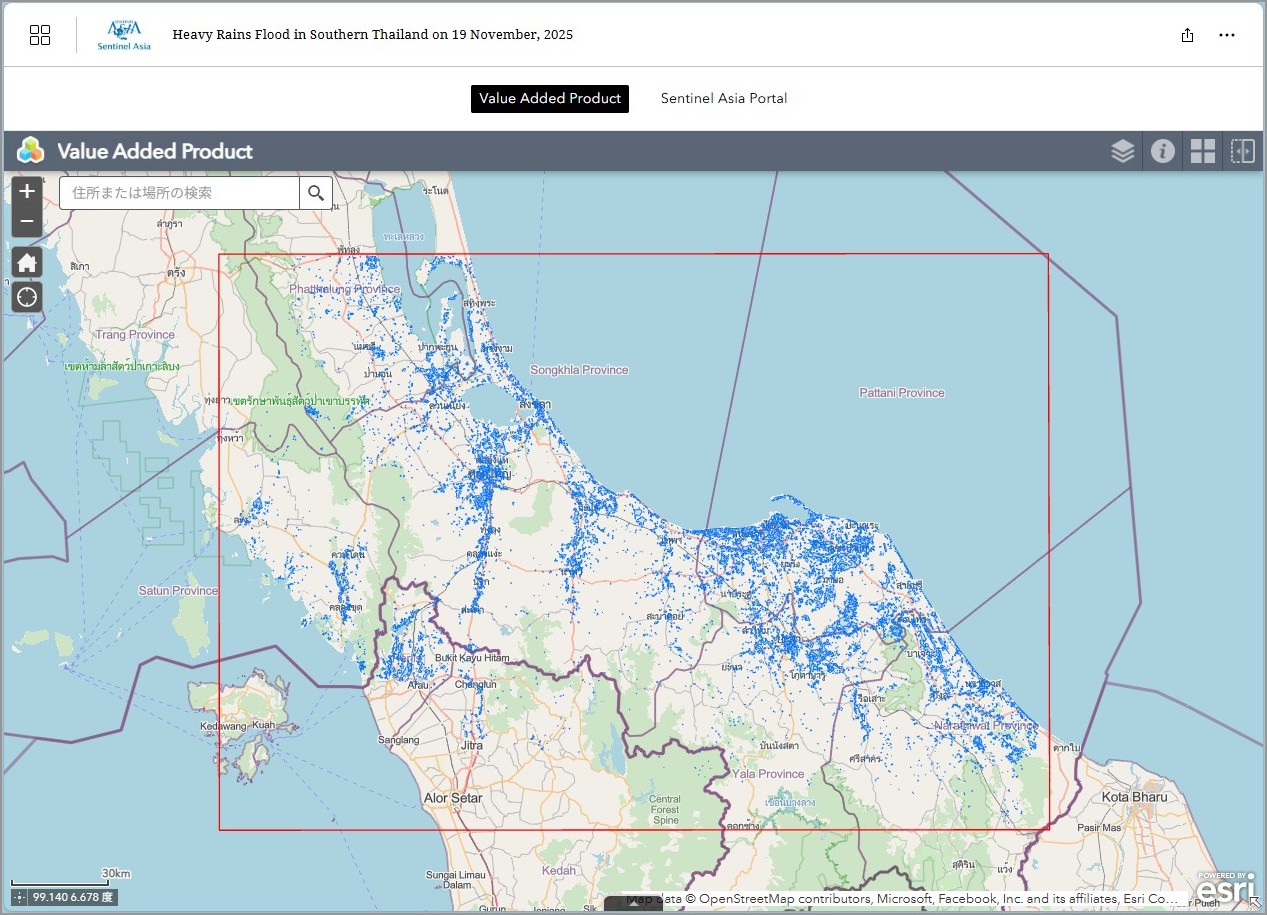Screen dimensions: 1267x915
Task: Select the Value Added Product tab
Action: (550, 98)
